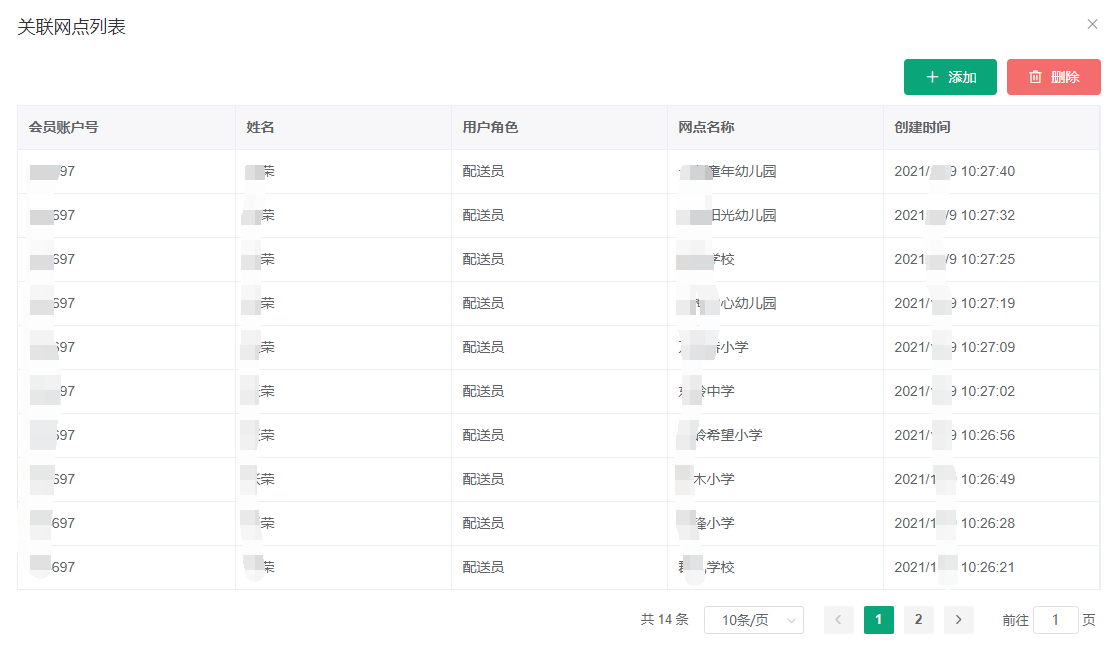The height and width of the screenshot is (656, 1117).
Task: Click the 会员账户号 column header
Action: click(x=64, y=127)
